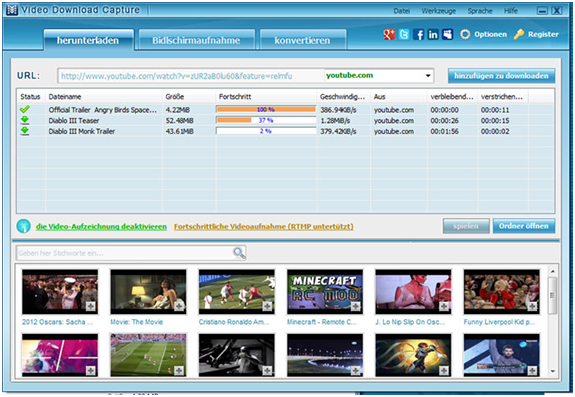
Task: Click the add icon on Movie: The Movie thumbnail
Action: (179, 306)
